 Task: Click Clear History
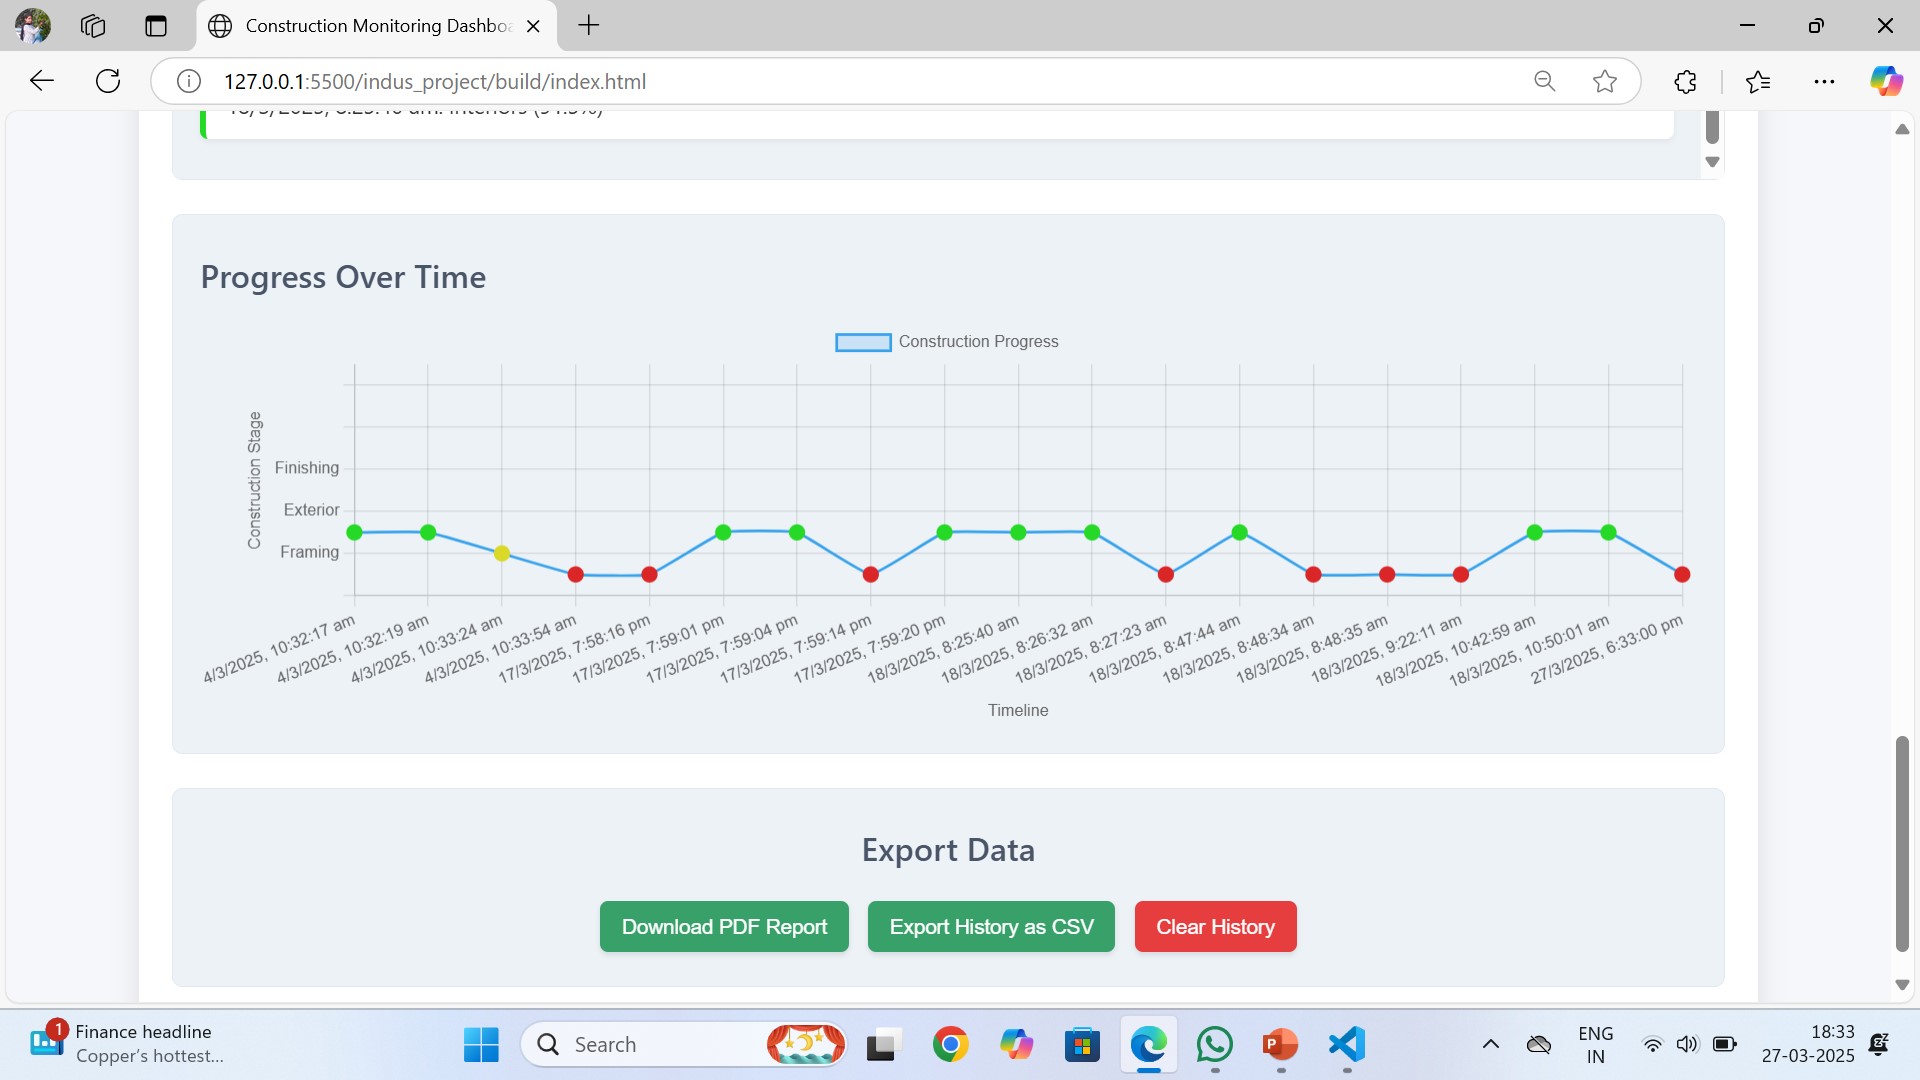[x=1215, y=926]
